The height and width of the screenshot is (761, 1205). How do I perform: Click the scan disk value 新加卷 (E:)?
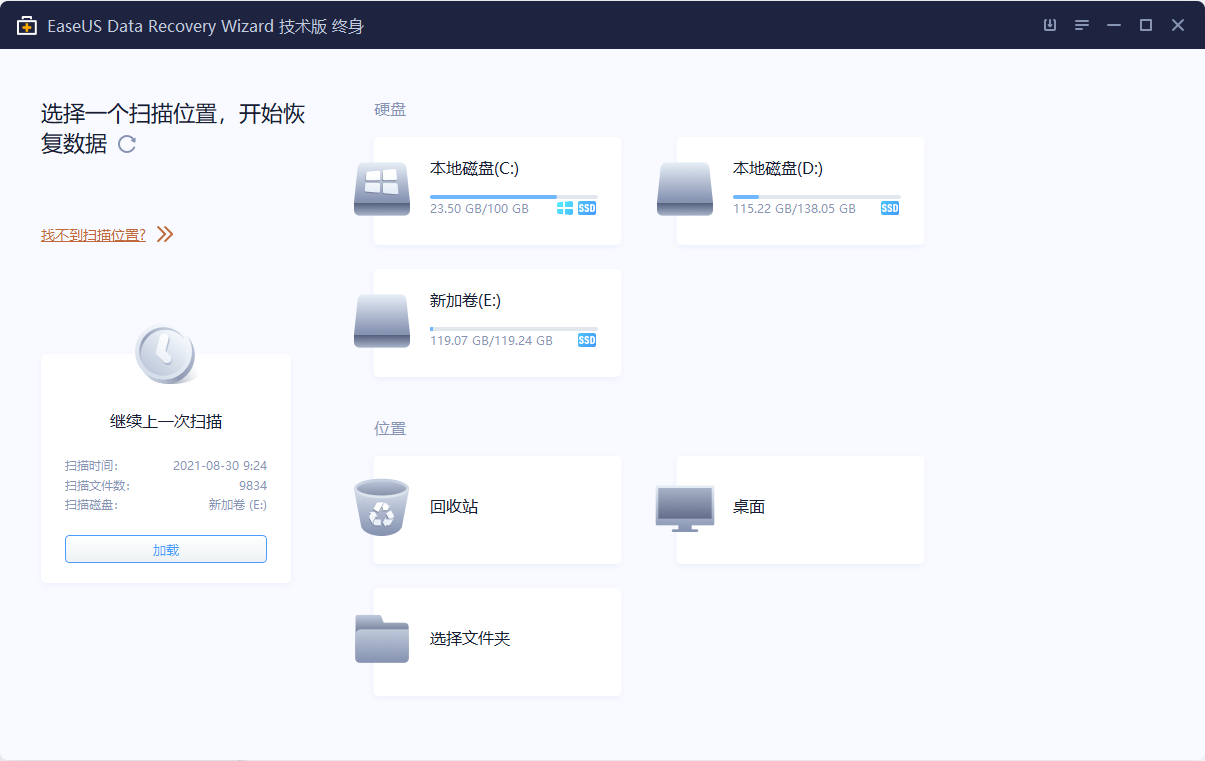pyautogui.click(x=238, y=505)
